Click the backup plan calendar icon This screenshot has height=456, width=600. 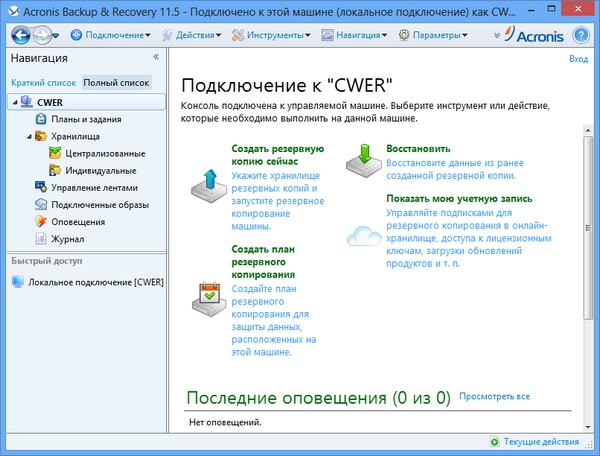[209, 291]
